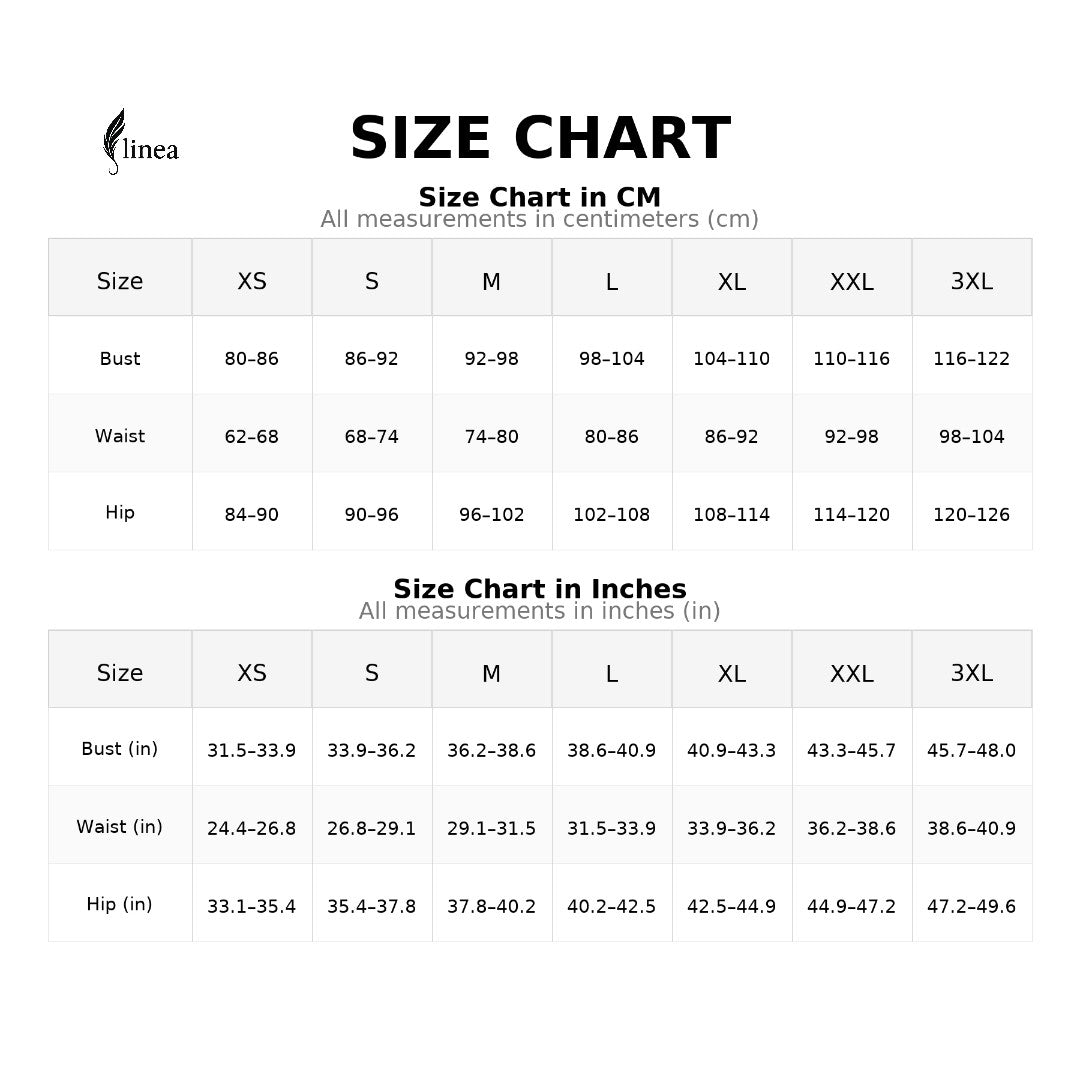Click the 'All measurements in inches (in)' subtitle
This screenshot has width=1080, height=1080.
coord(540,611)
